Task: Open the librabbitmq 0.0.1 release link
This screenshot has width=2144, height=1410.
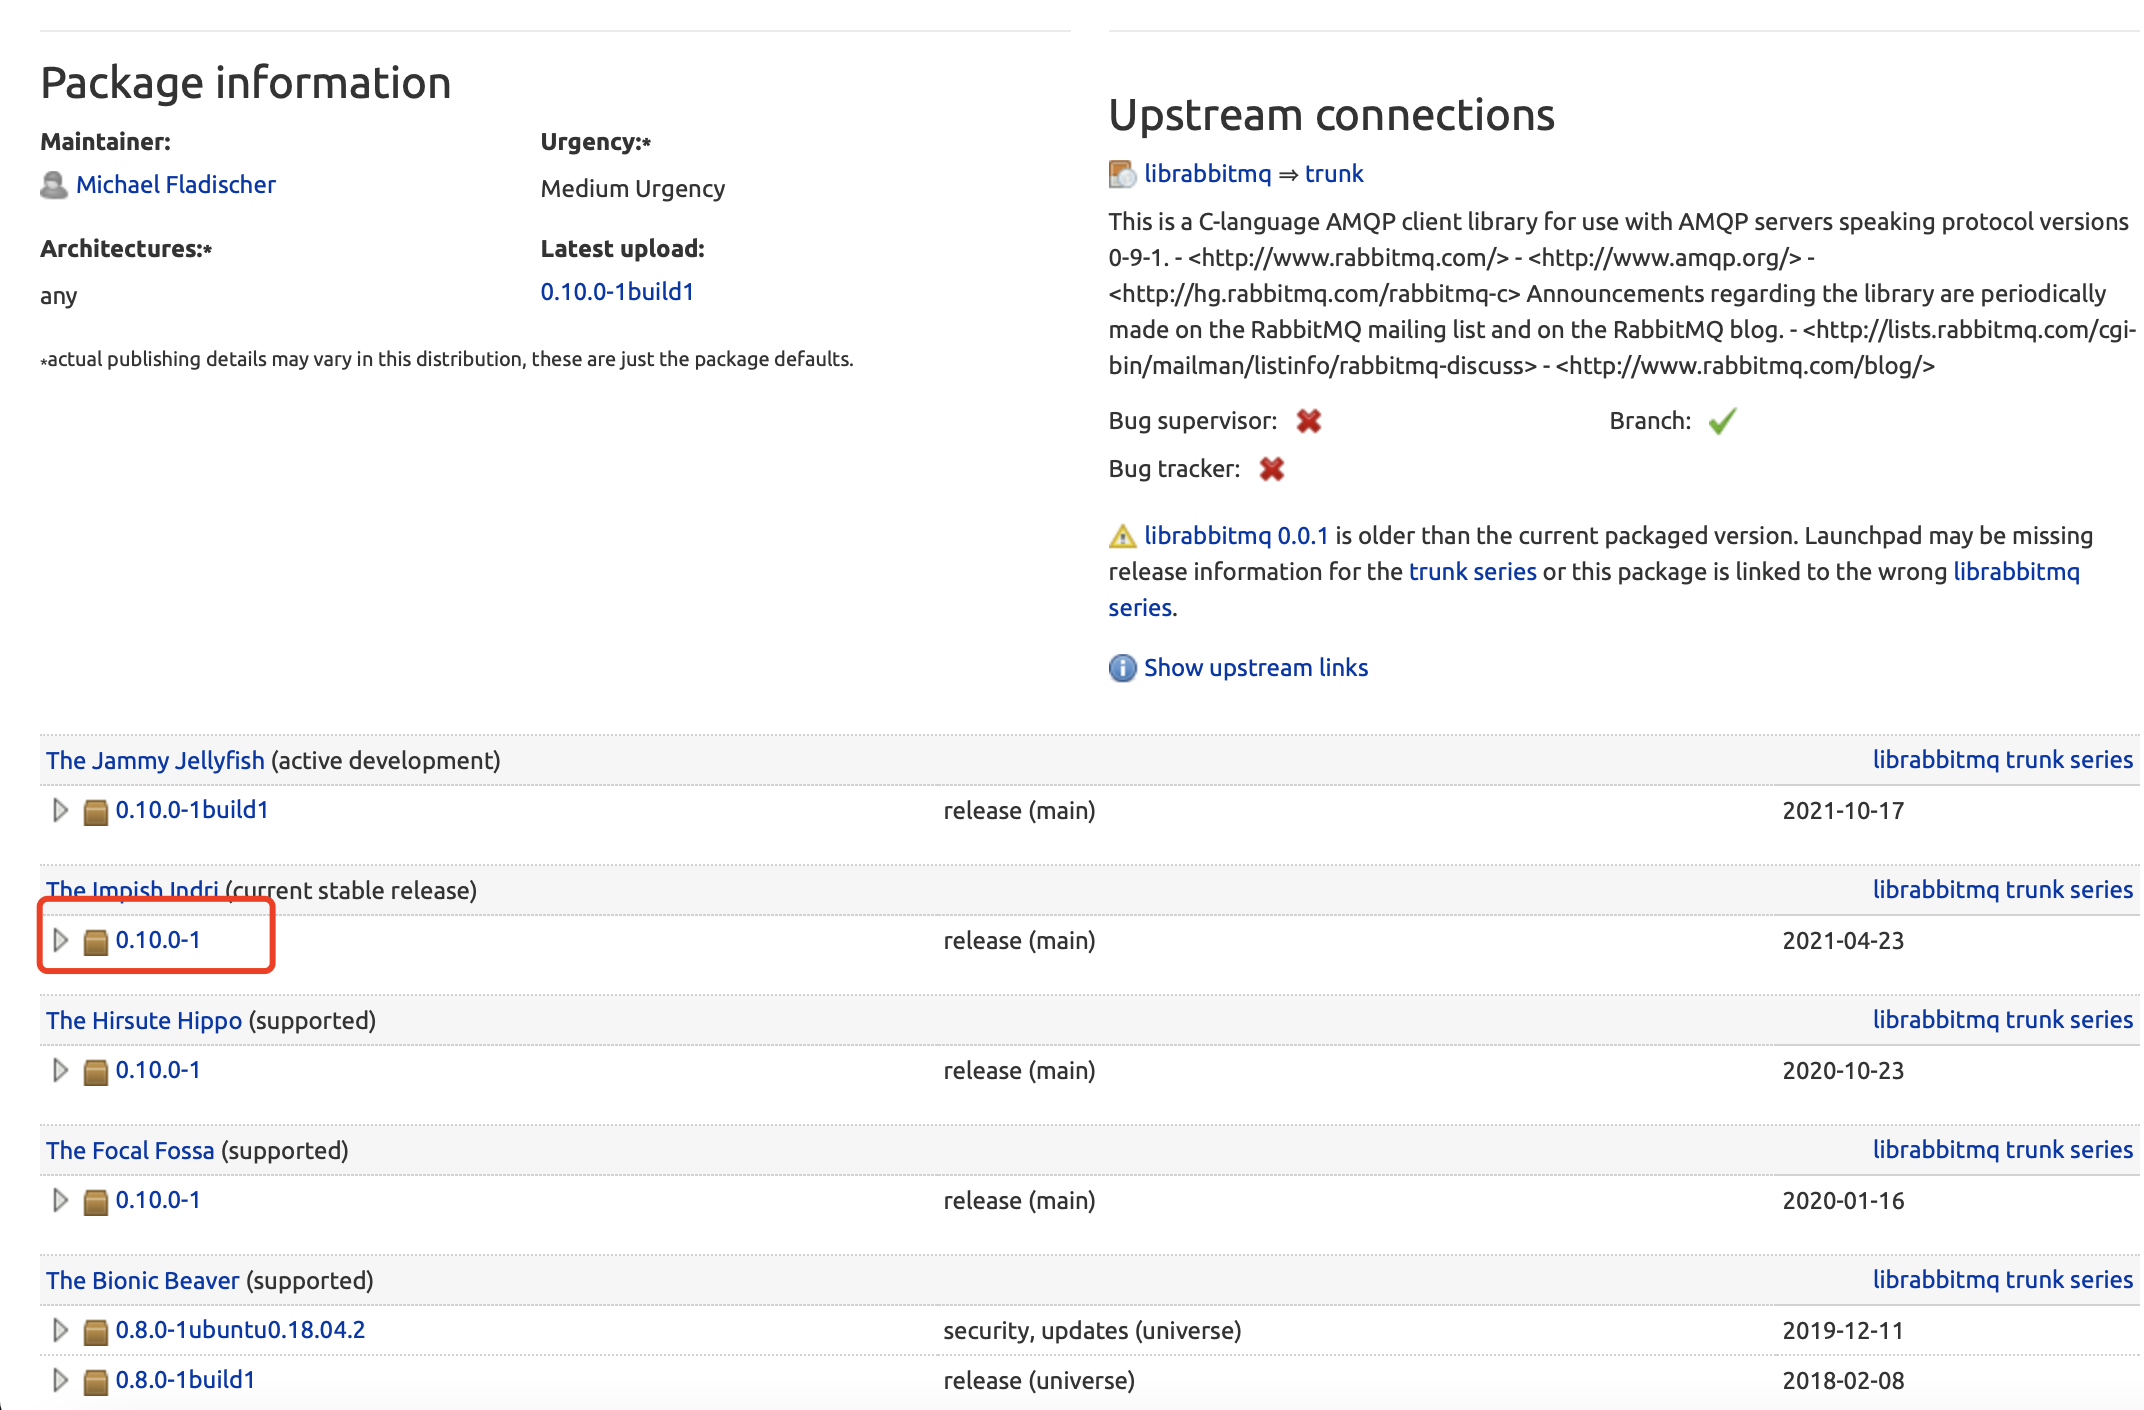Action: (1235, 536)
